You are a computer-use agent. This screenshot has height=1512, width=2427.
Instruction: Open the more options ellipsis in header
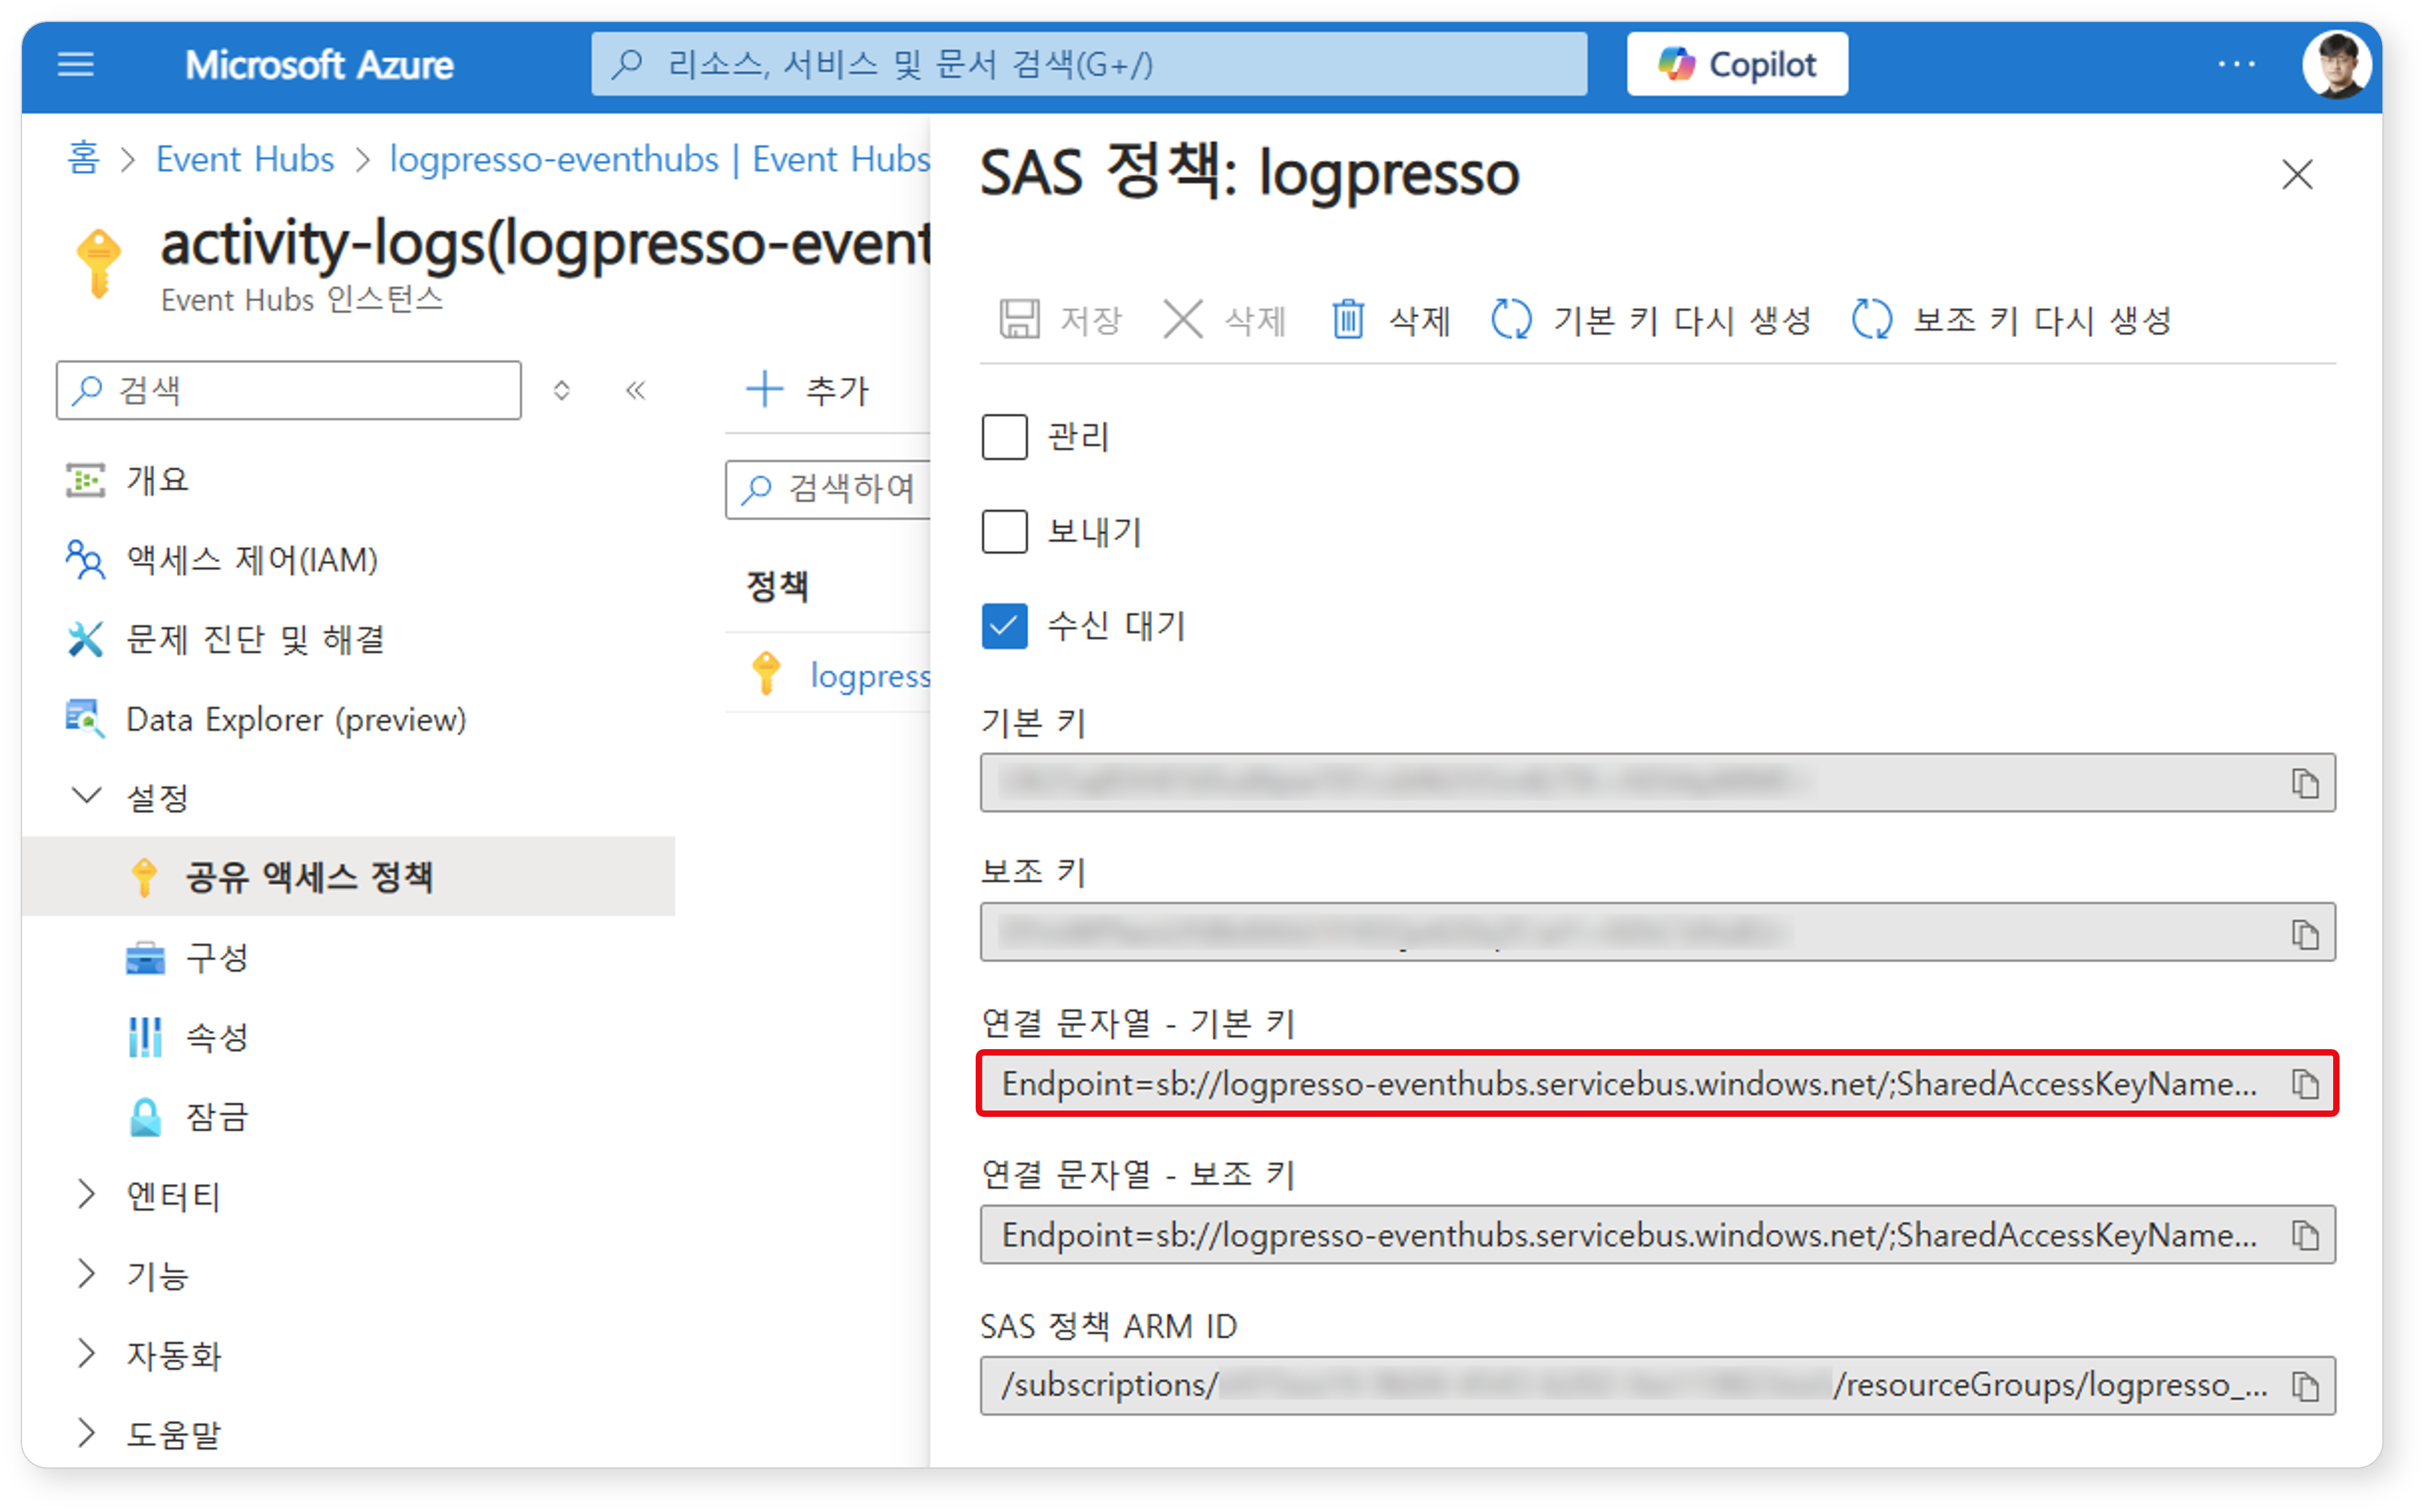[2236, 65]
